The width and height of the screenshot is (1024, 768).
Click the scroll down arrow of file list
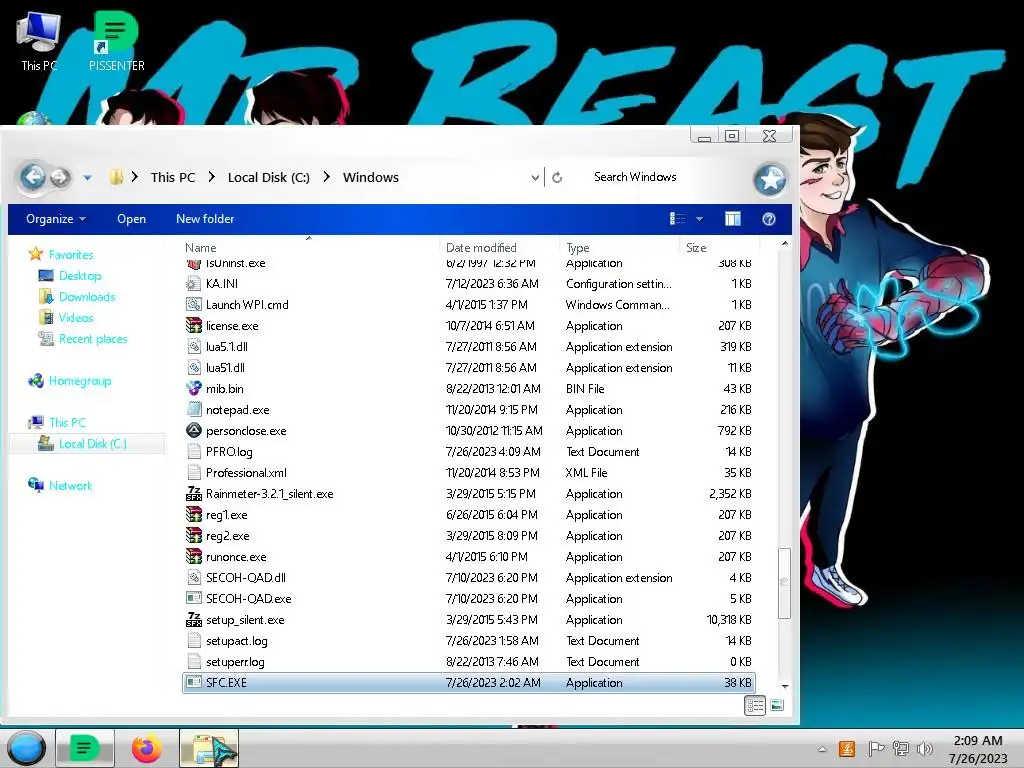point(785,686)
